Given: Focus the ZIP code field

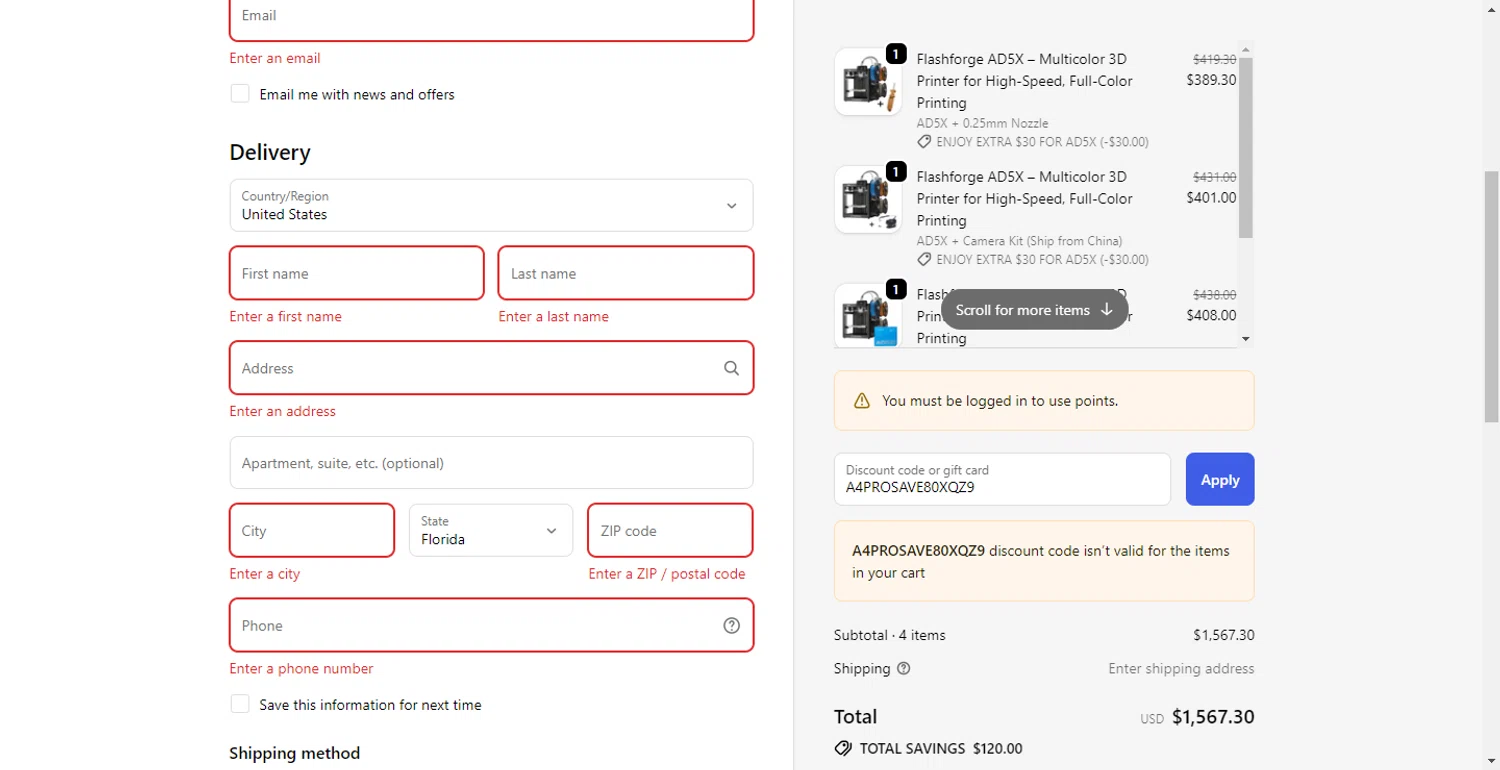Looking at the screenshot, I should click(670, 531).
